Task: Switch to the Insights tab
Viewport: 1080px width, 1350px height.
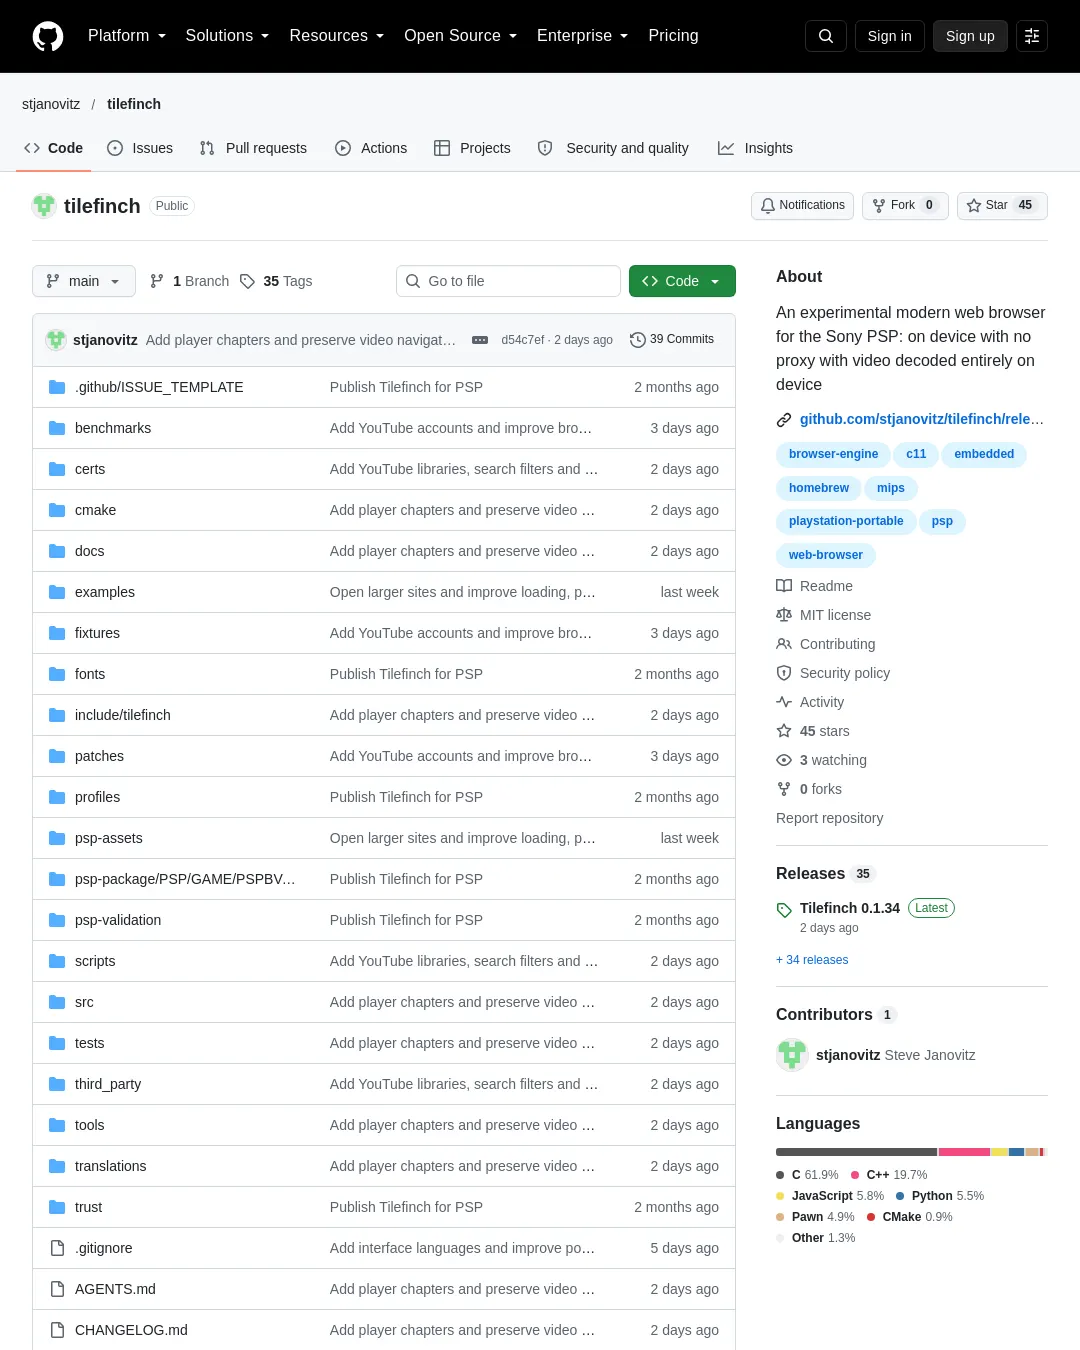Action: [x=755, y=148]
